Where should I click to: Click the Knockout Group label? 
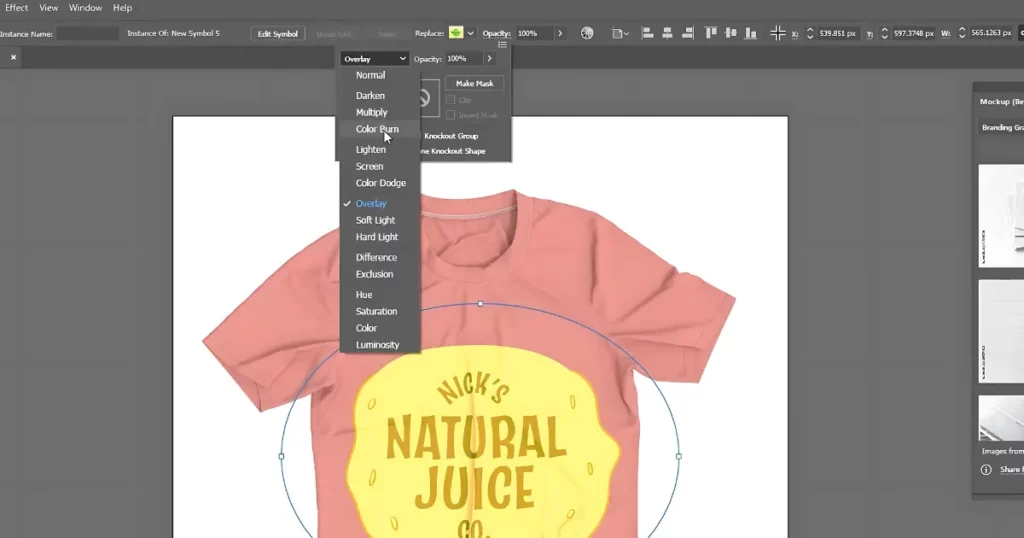[451, 136]
